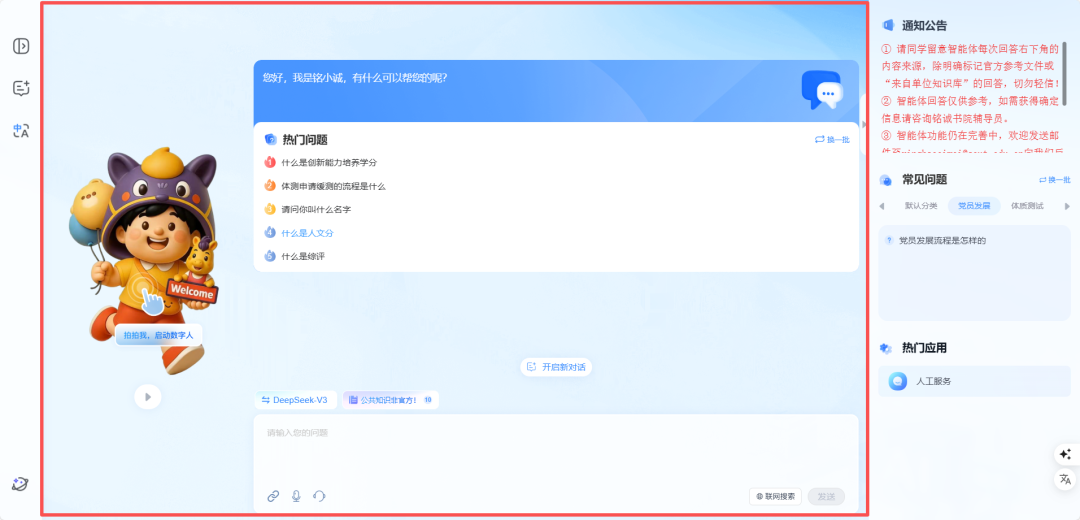
Task: Open the 公共知识库 knowledge base selector
Action: 390,400
